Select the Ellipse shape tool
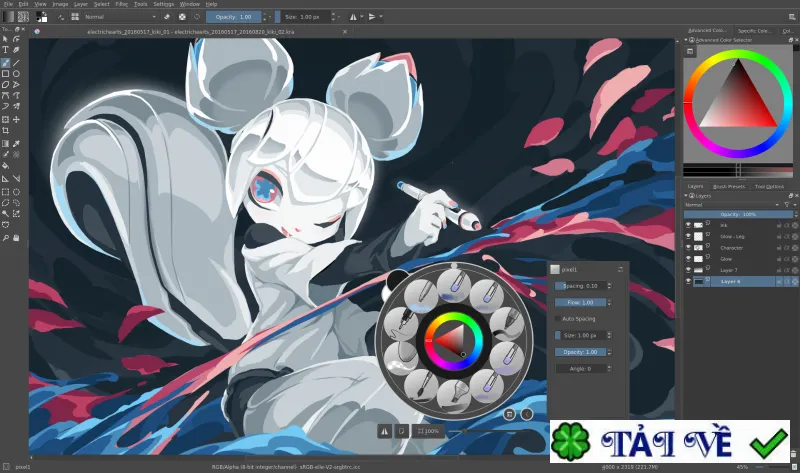Image resolution: width=800 pixels, height=473 pixels. (16, 74)
